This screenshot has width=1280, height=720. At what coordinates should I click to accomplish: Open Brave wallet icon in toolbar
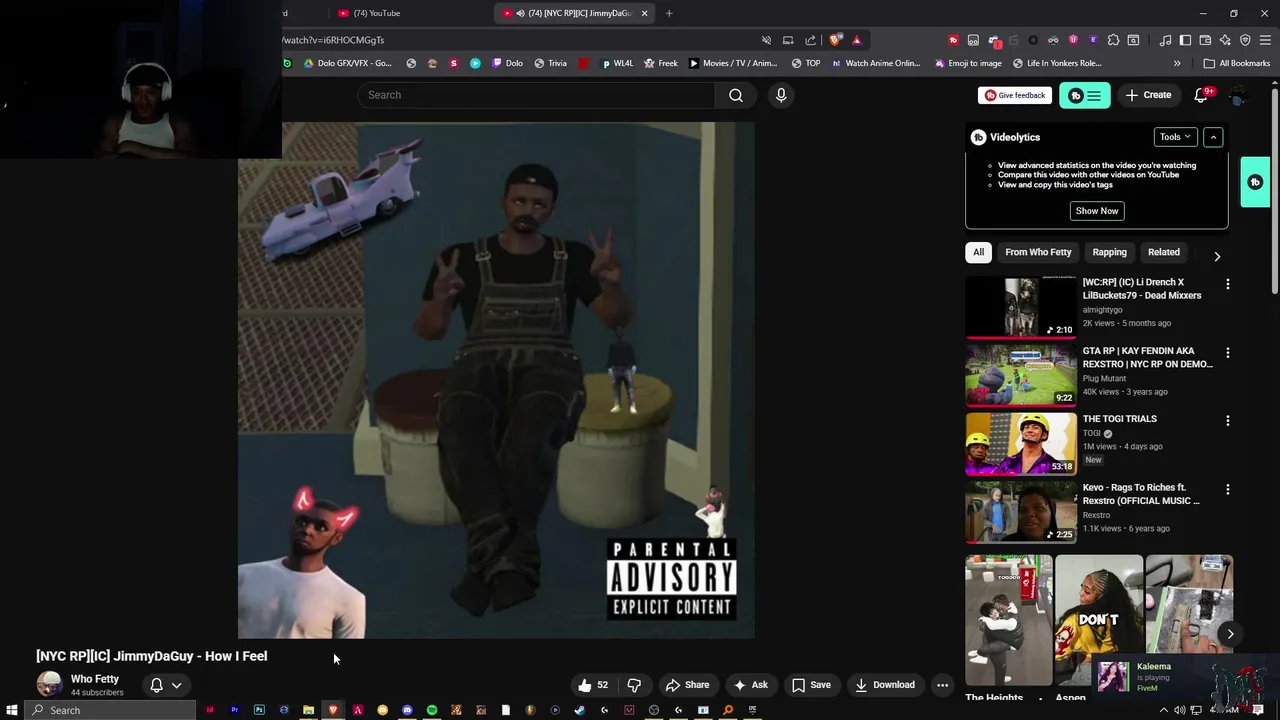click(x=1205, y=40)
